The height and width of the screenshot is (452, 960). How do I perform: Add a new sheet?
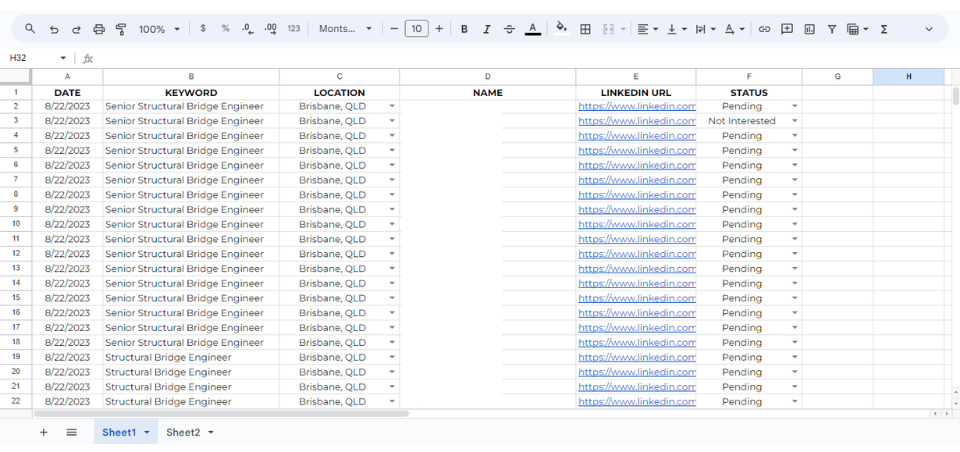click(x=43, y=432)
